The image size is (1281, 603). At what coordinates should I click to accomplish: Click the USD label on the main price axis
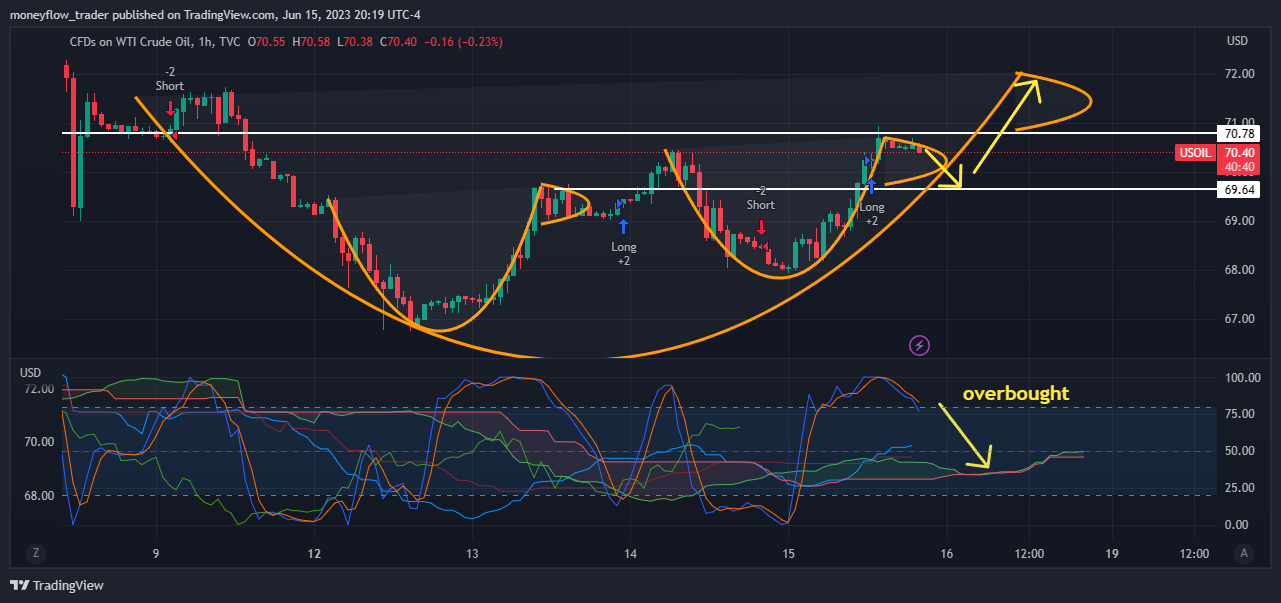(1237, 41)
